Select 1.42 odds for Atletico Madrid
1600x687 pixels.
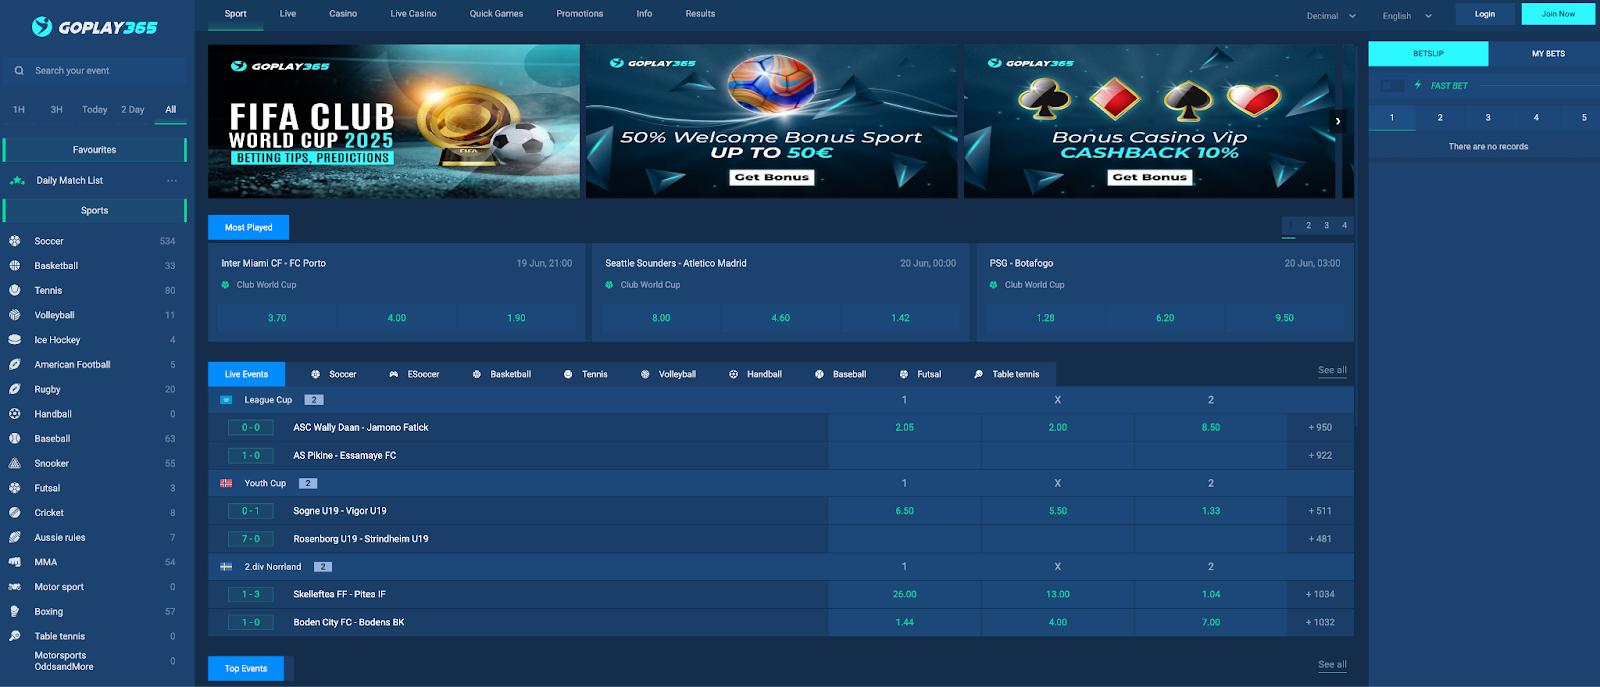click(900, 318)
